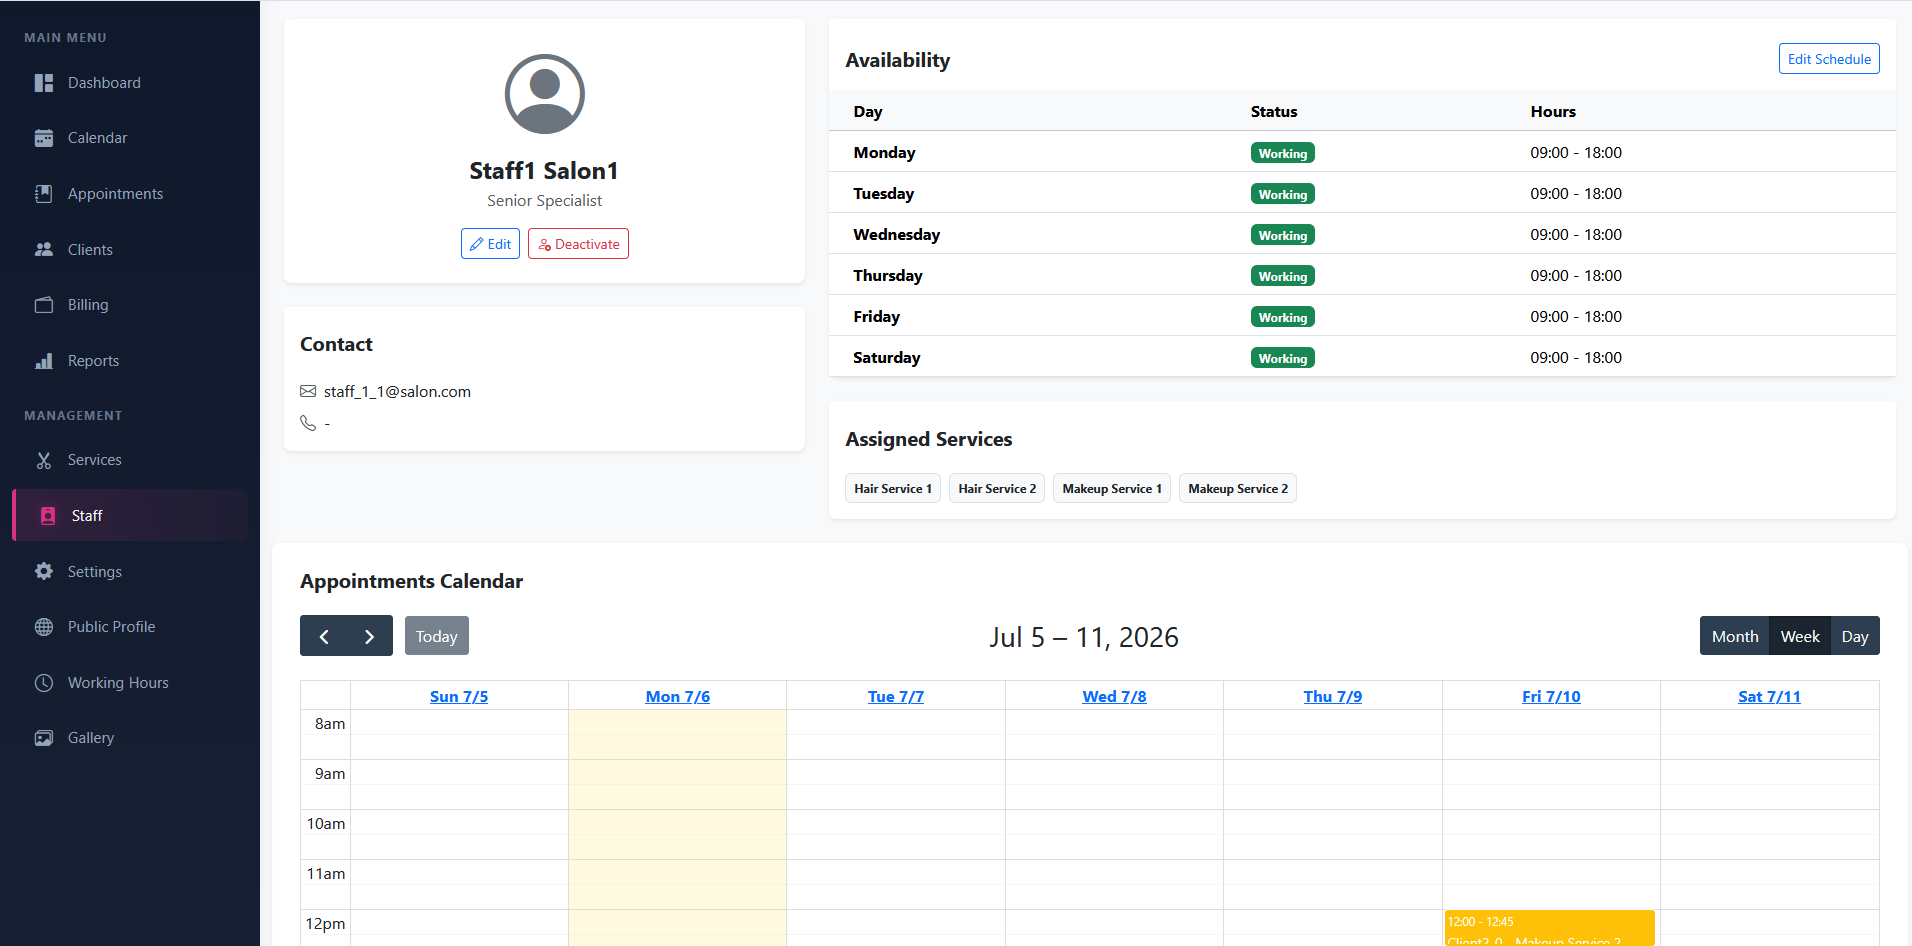Screen dimensions: 1912x946
Task: Open Reports menu label
Action: pyautogui.click(x=93, y=361)
